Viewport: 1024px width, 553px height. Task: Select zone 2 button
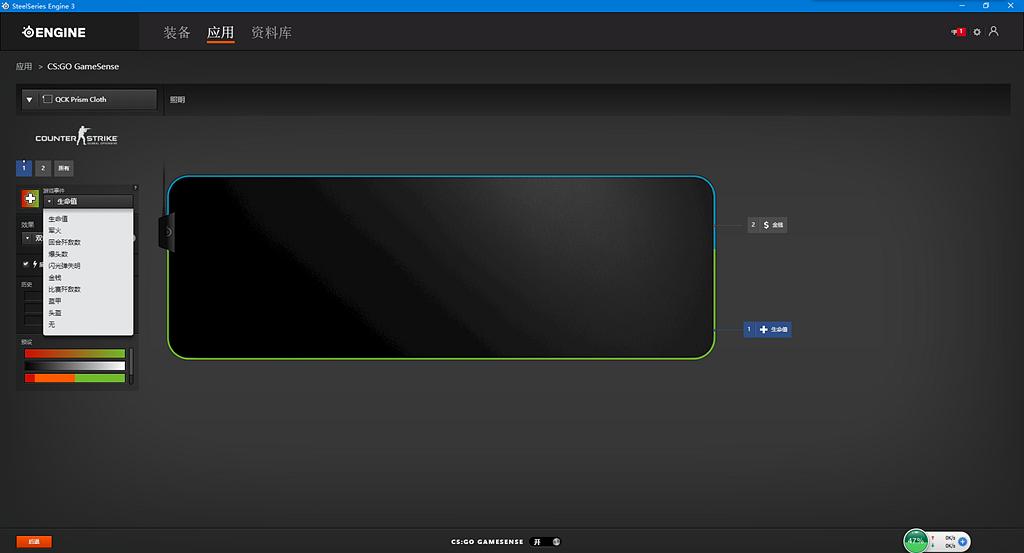(x=43, y=168)
